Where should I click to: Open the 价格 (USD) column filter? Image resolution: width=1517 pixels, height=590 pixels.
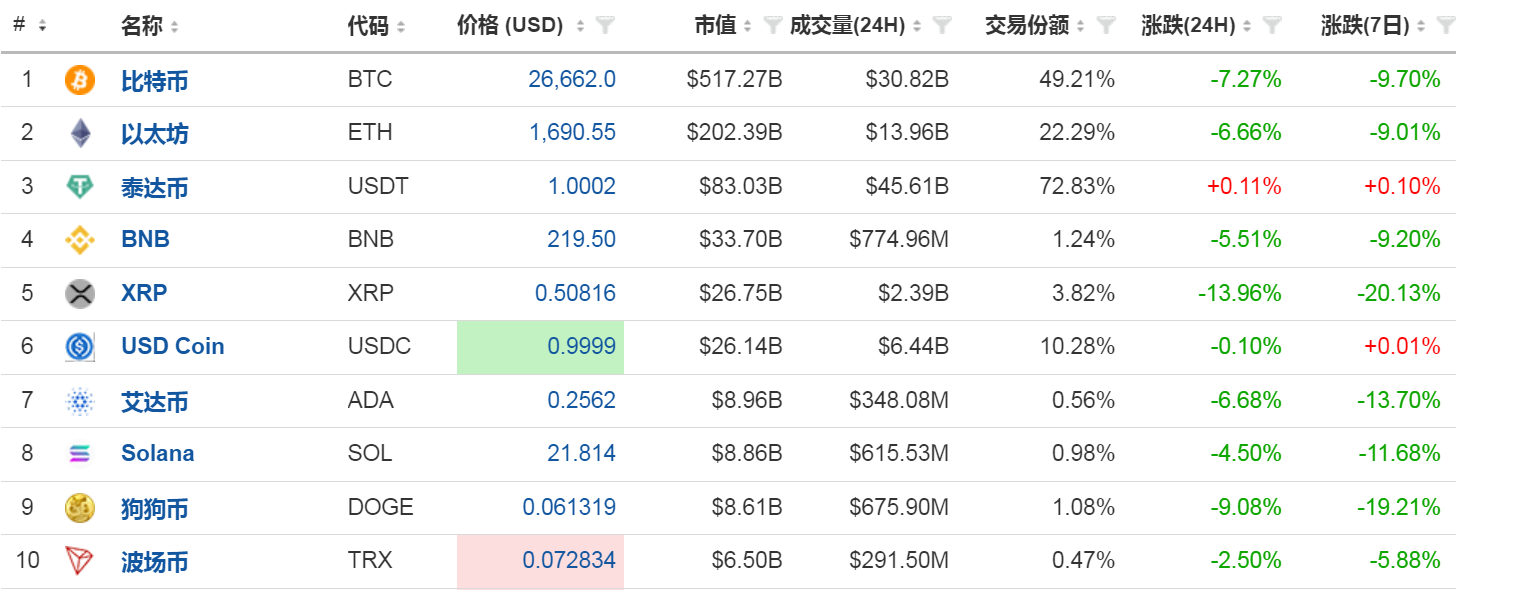point(604,26)
